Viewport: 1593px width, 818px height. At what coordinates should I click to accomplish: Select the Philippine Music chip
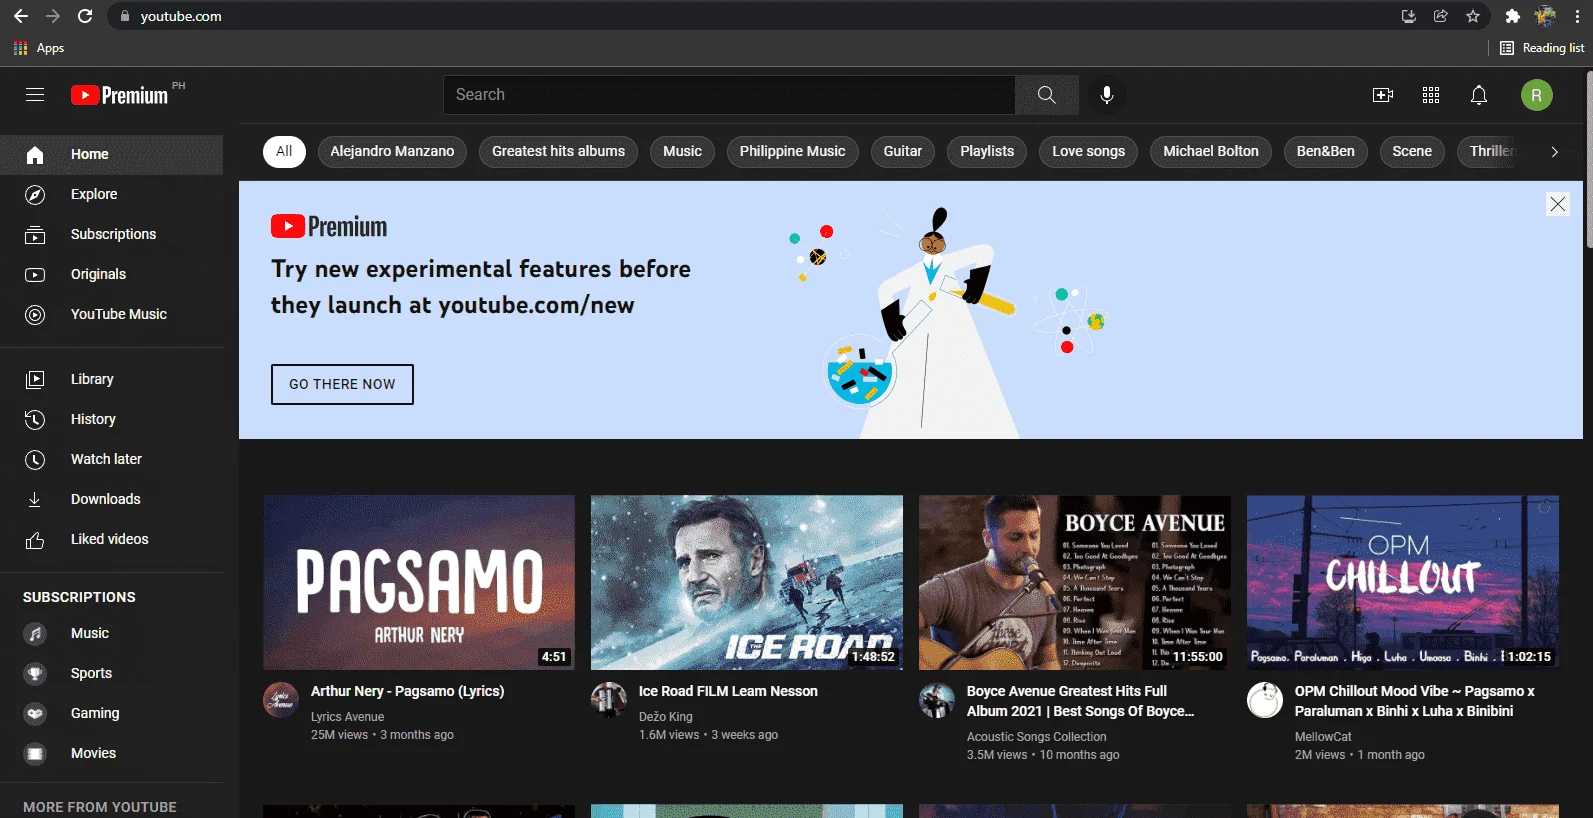pyautogui.click(x=792, y=152)
